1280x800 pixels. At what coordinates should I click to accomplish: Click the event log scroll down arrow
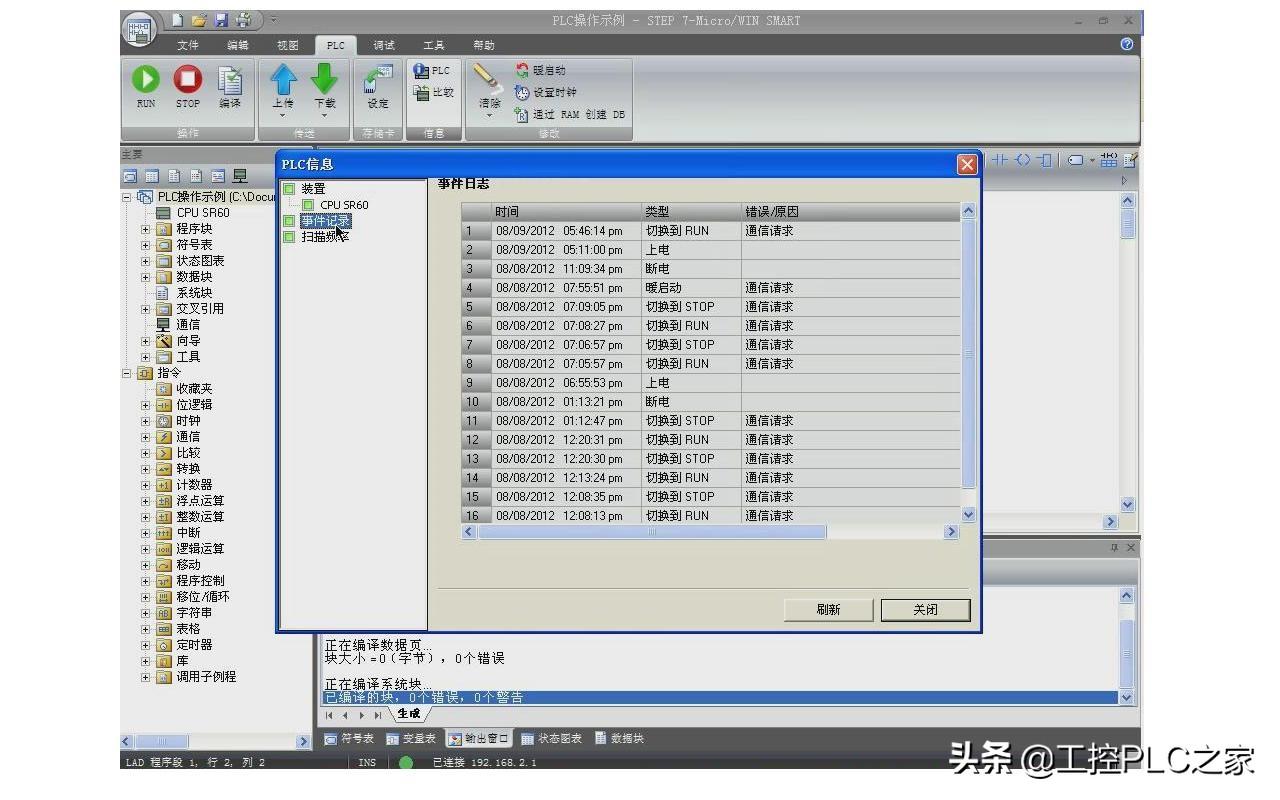coord(968,514)
